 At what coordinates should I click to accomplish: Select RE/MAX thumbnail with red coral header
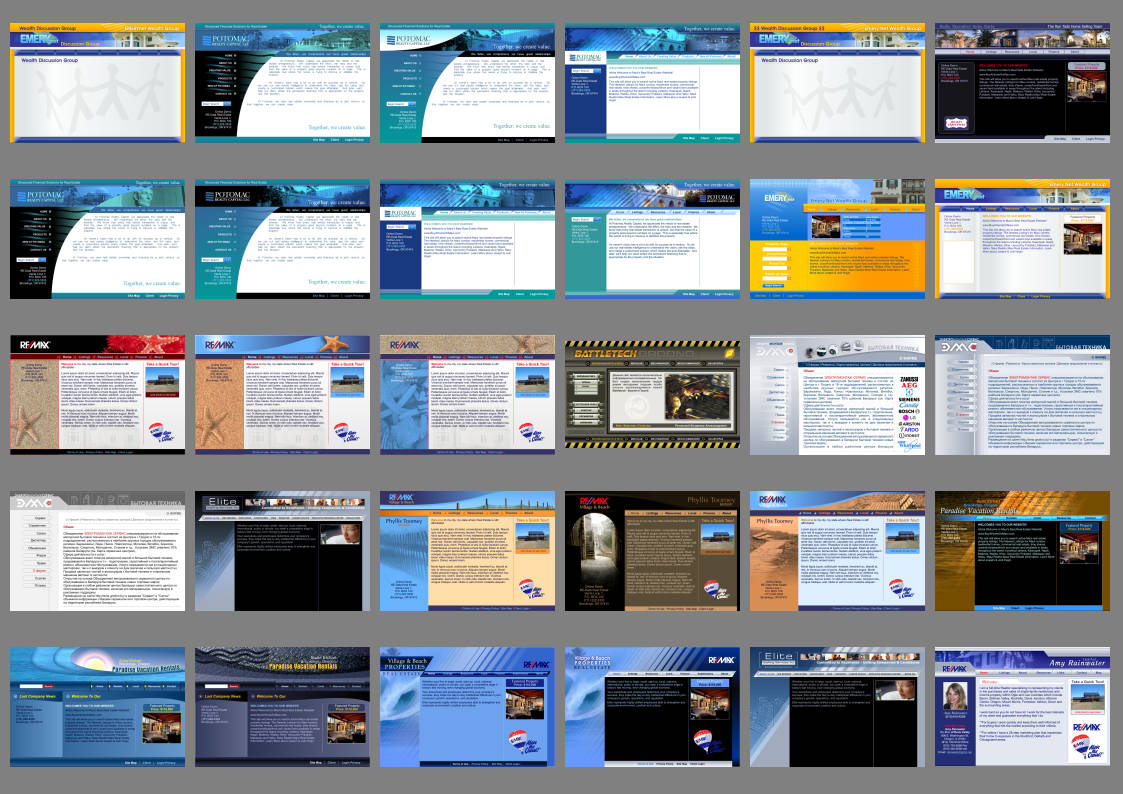(x=97, y=394)
